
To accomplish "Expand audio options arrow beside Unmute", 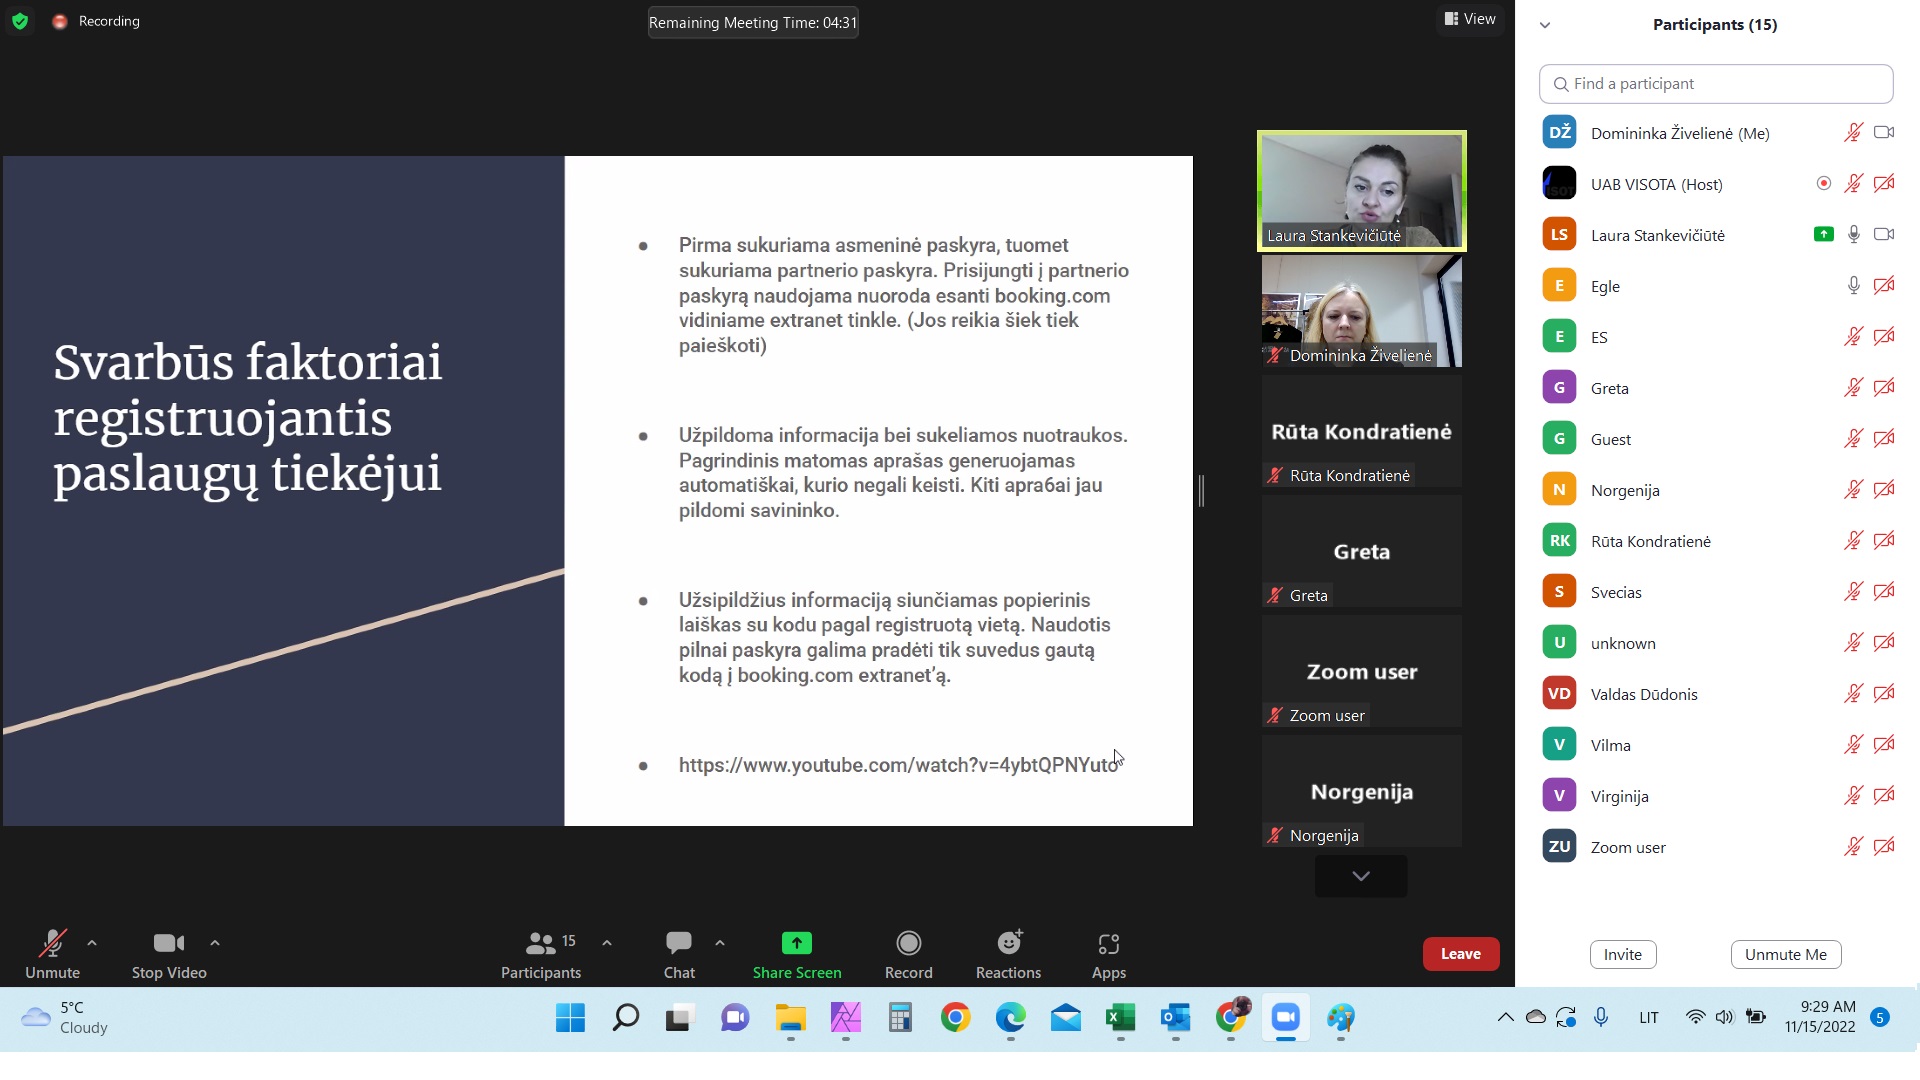I will pos(92,943).
